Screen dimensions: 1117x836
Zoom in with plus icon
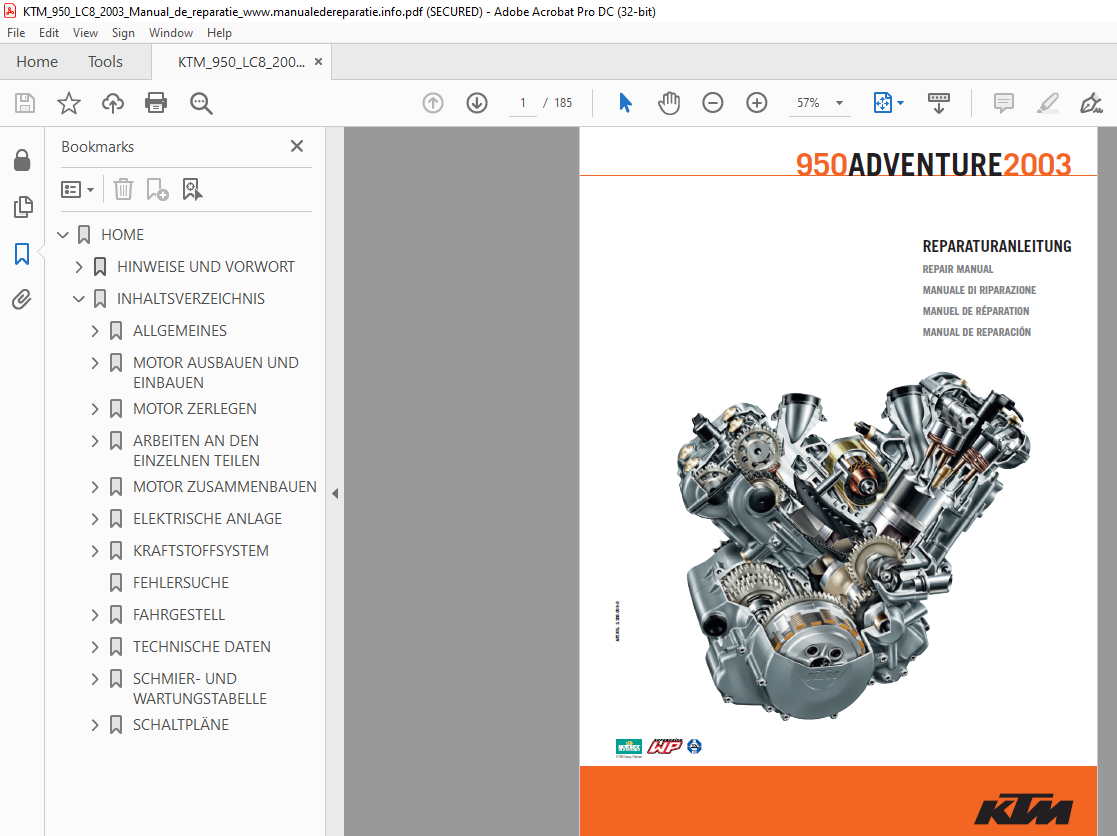[x=757, y=103]
